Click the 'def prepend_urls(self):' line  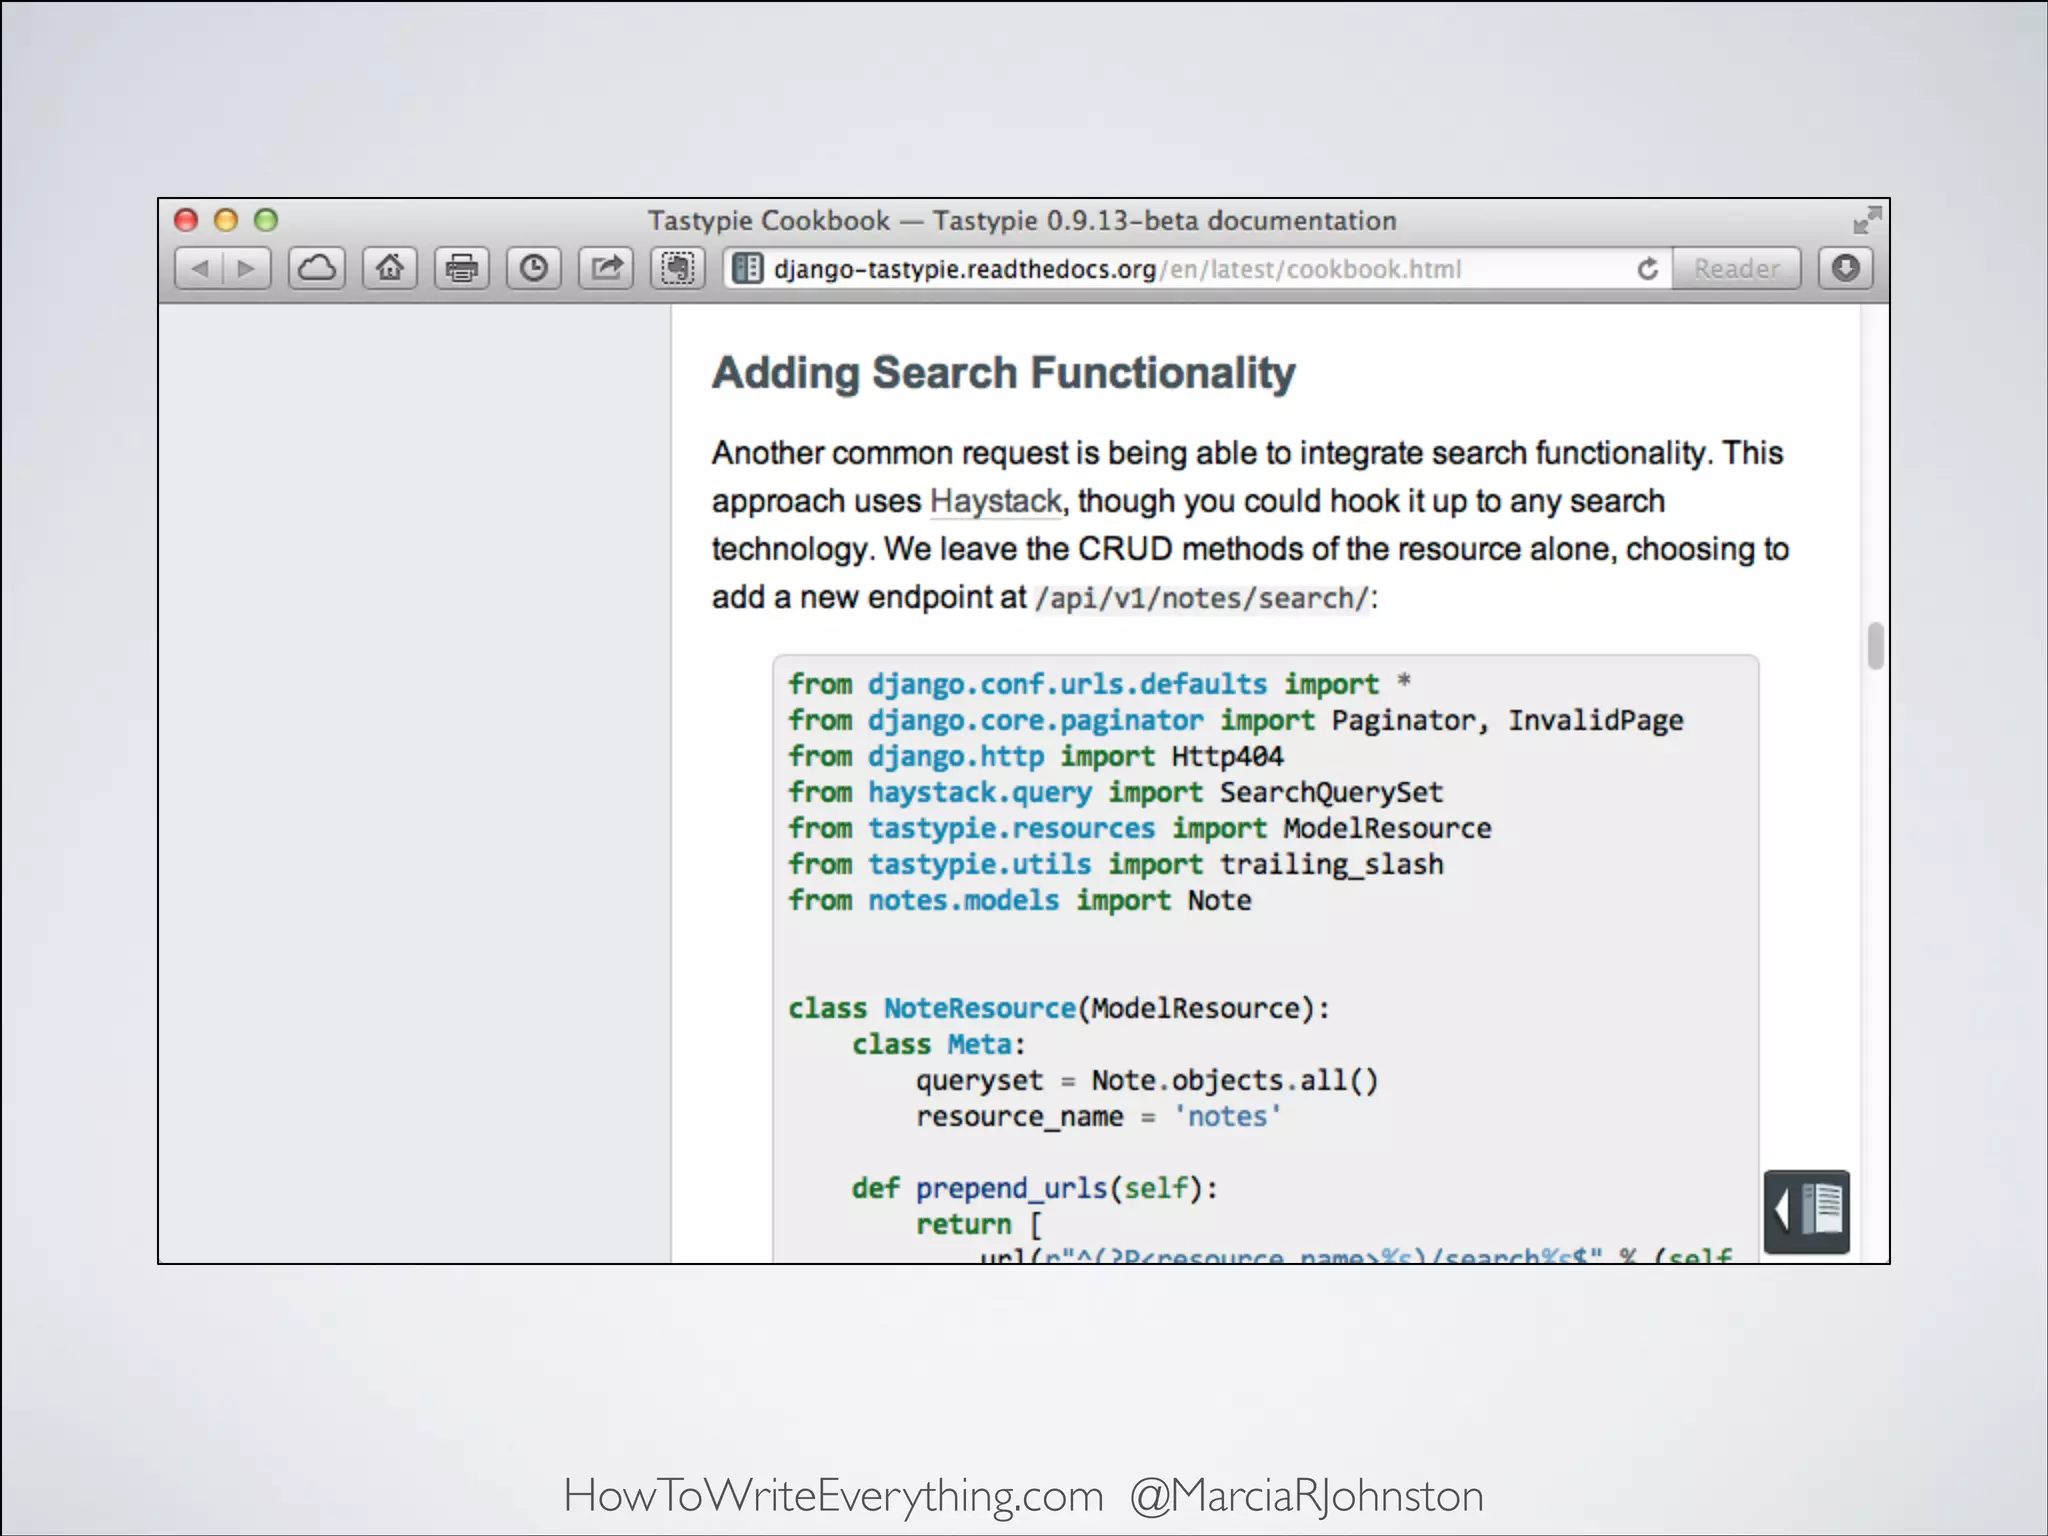coord(1035,1188)
